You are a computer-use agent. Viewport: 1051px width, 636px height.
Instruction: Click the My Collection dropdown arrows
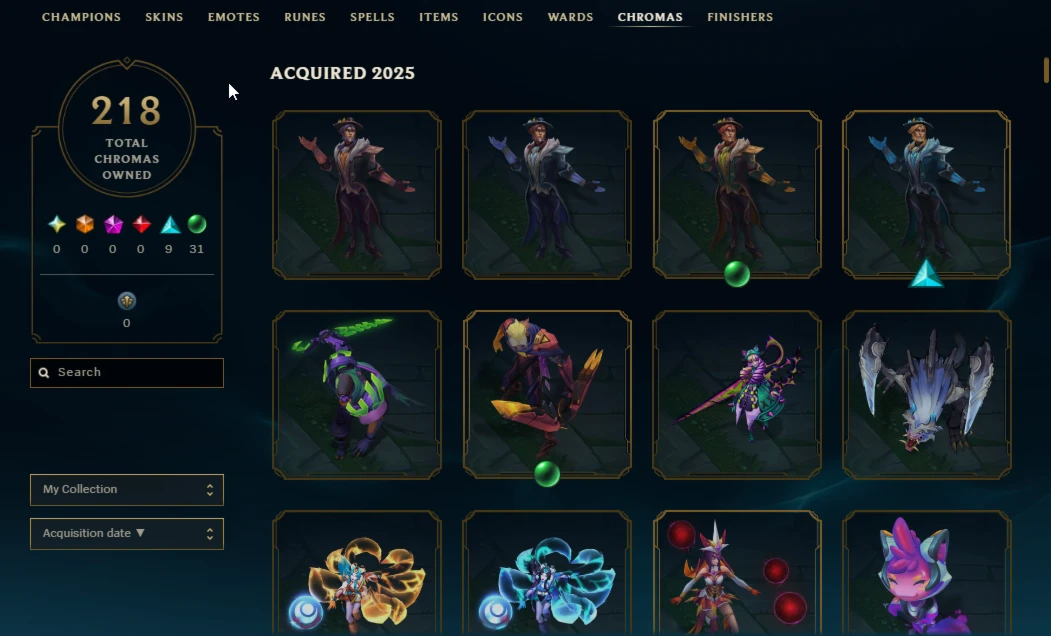tap(210, 490)
